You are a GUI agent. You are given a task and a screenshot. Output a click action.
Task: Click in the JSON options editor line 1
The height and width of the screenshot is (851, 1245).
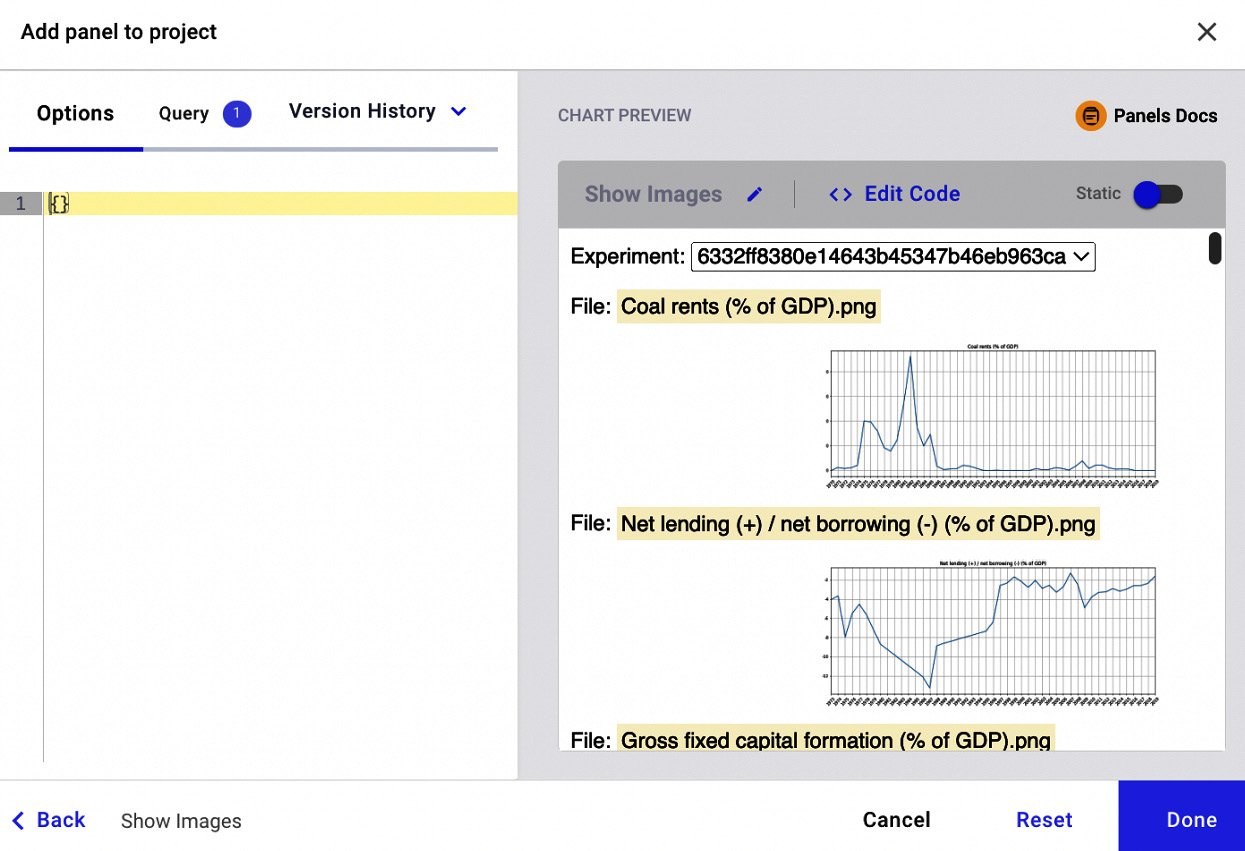pos(281,204)
